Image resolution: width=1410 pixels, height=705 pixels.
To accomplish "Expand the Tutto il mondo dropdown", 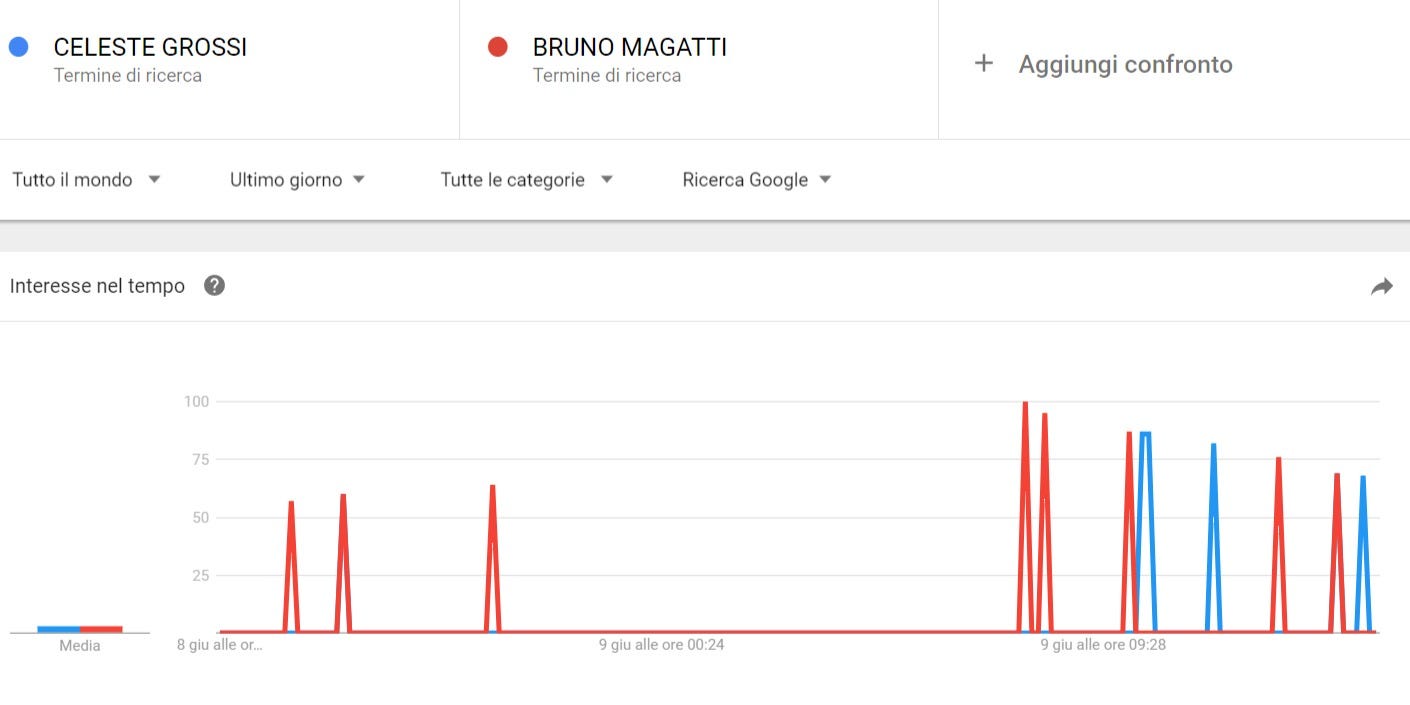I will pos(86,180).
